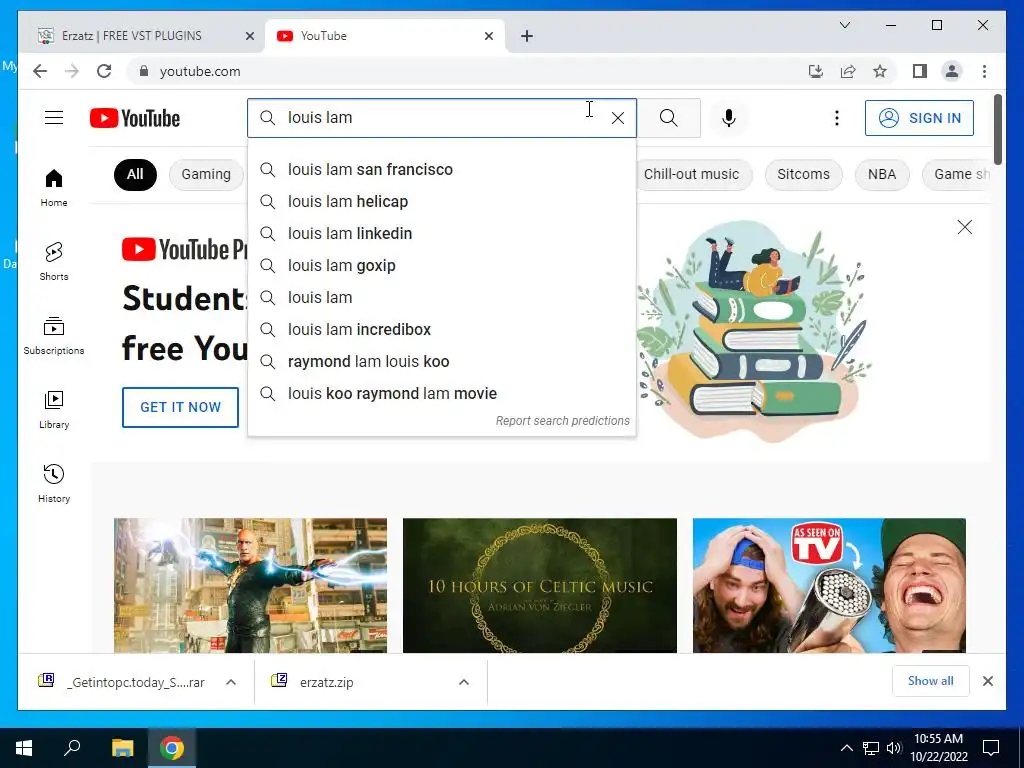The width and height of the screenshot is (1024, 768).
Task: Open the superhero lightning video thumbnail
Action: (x=250, y=585)
